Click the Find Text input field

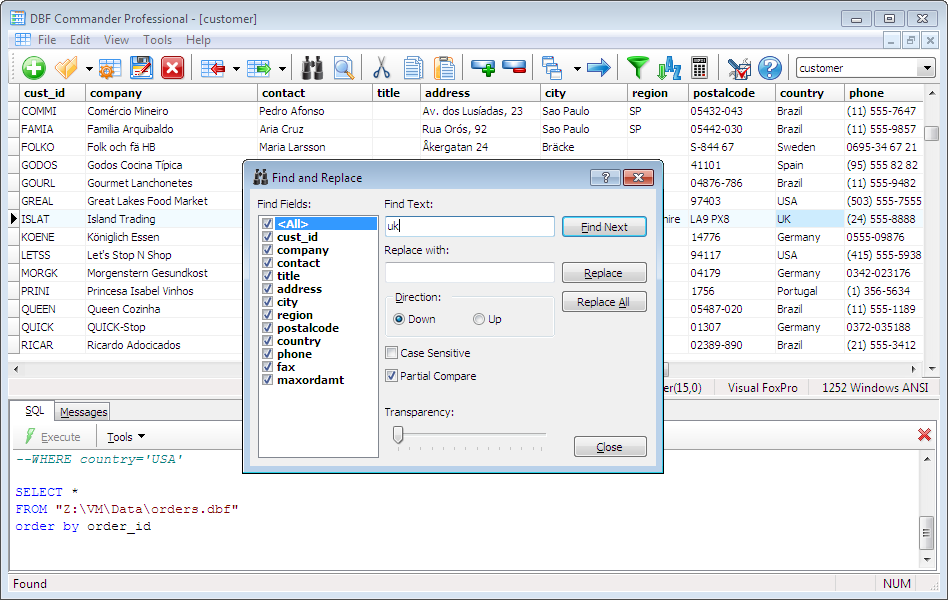tap(469, 226)
